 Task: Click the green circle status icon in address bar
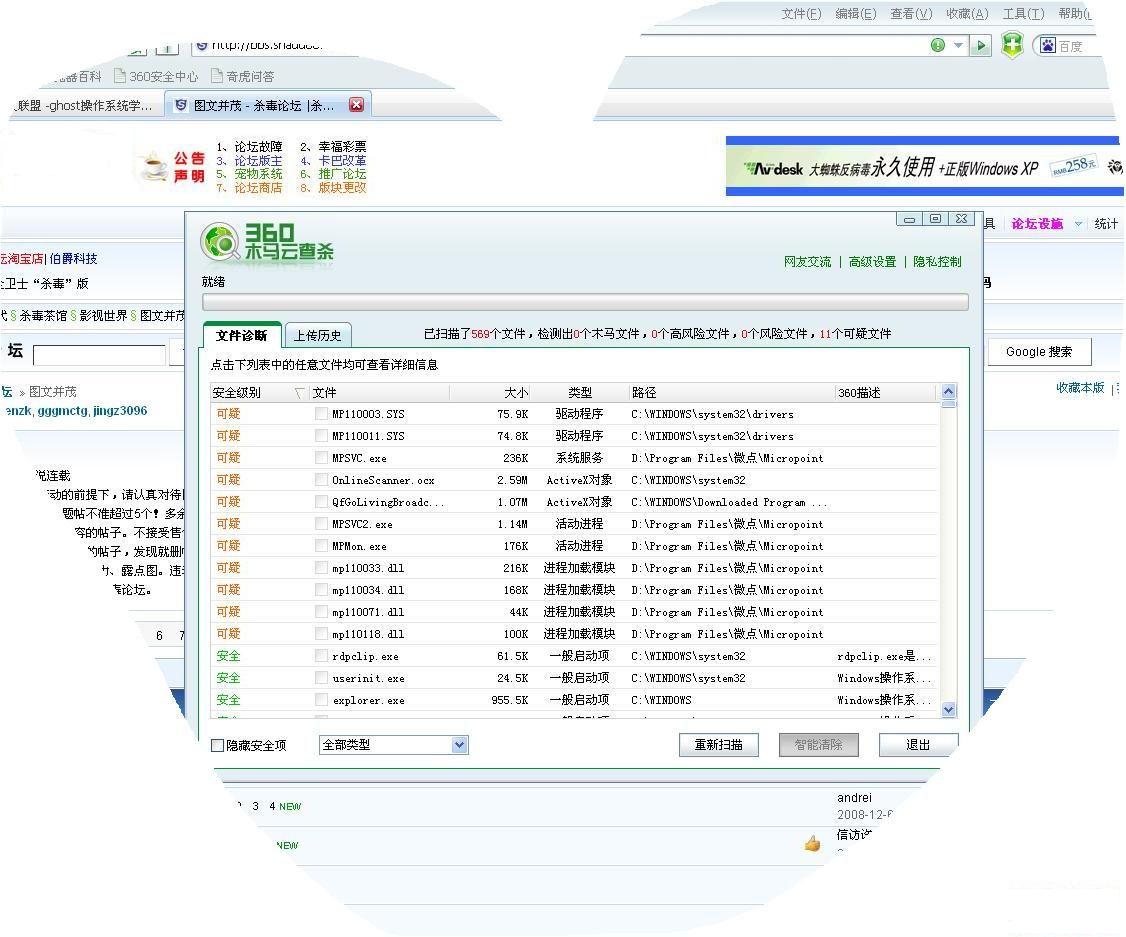pyautogui.click(x=938, y=45)
